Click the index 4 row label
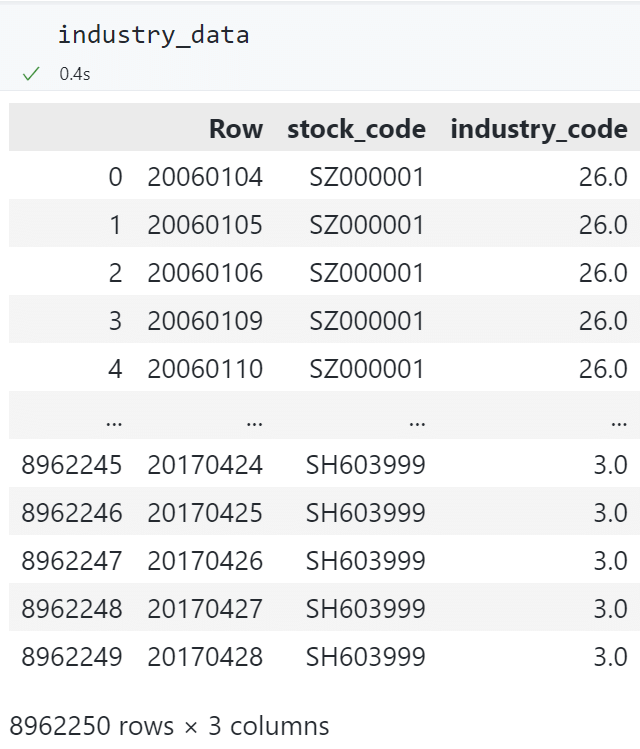This screenshot has width=640, height=749. click(x=115, y=369)
